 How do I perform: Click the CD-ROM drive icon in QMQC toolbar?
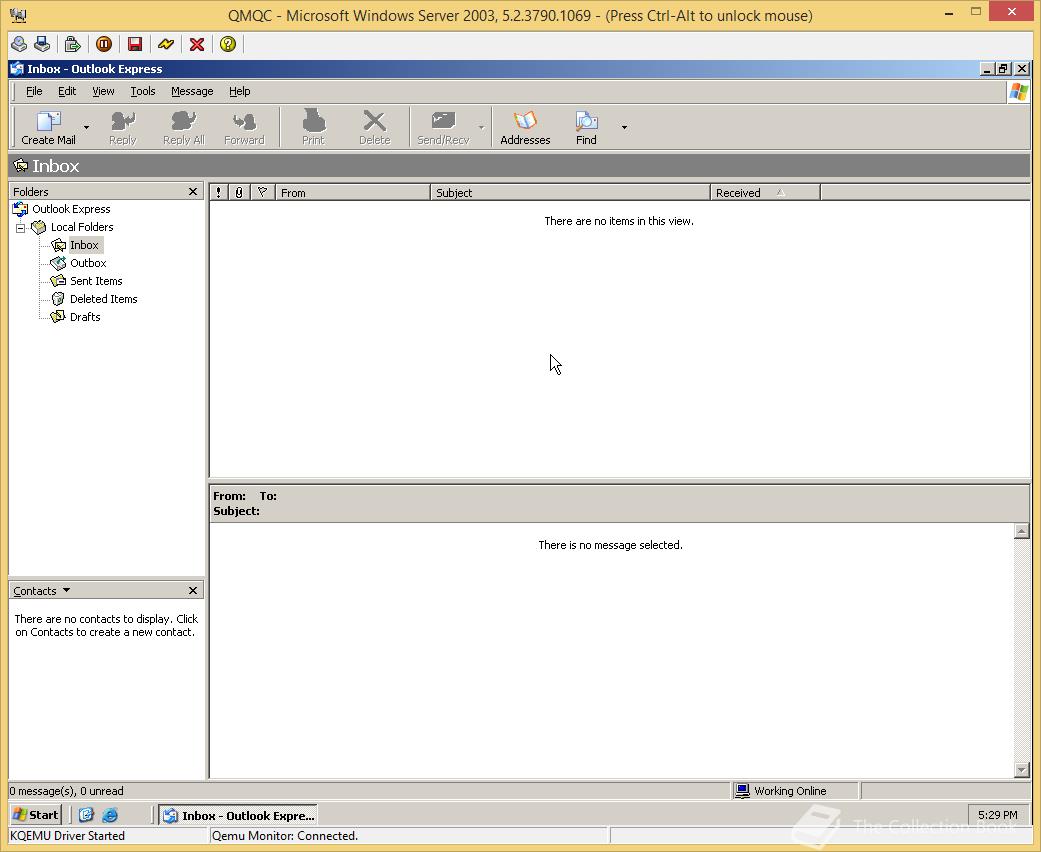19,44
